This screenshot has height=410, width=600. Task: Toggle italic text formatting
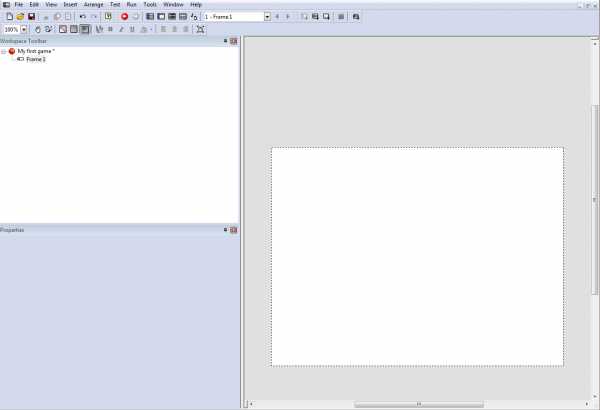pos(121,29)
